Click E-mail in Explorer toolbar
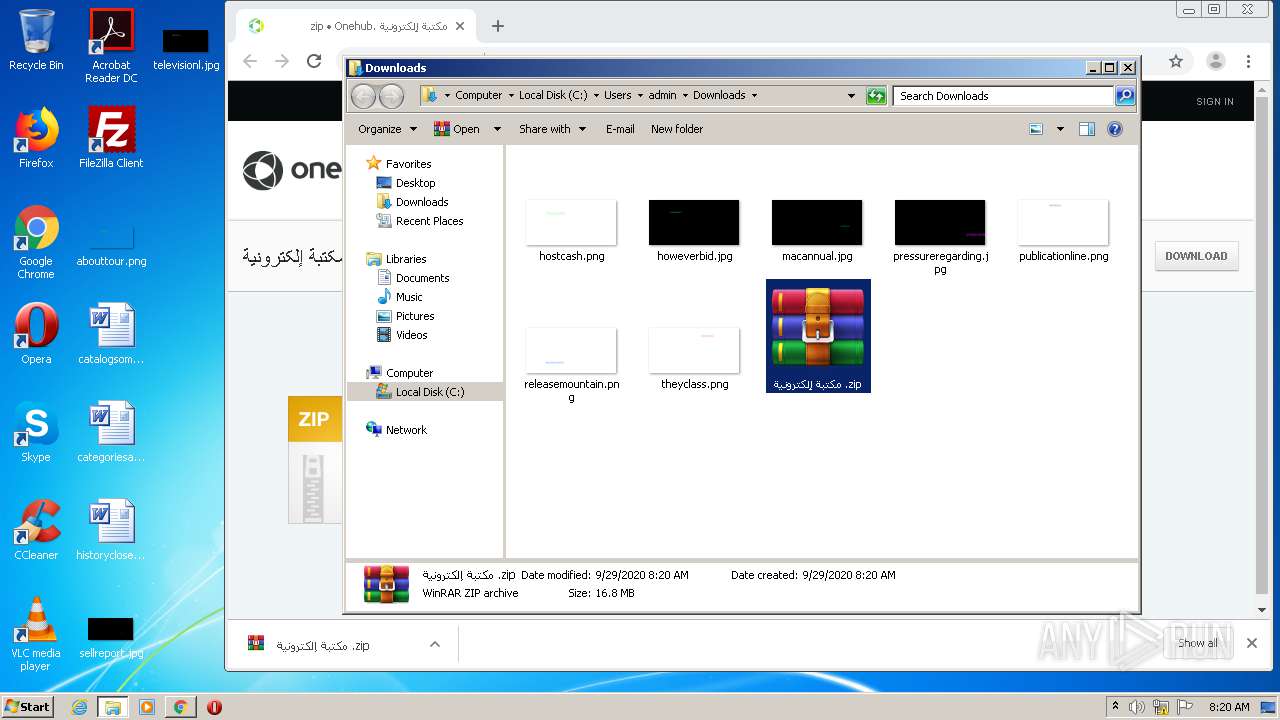The width and height of the screenshot is (1280, 720). tap(620, 129)
